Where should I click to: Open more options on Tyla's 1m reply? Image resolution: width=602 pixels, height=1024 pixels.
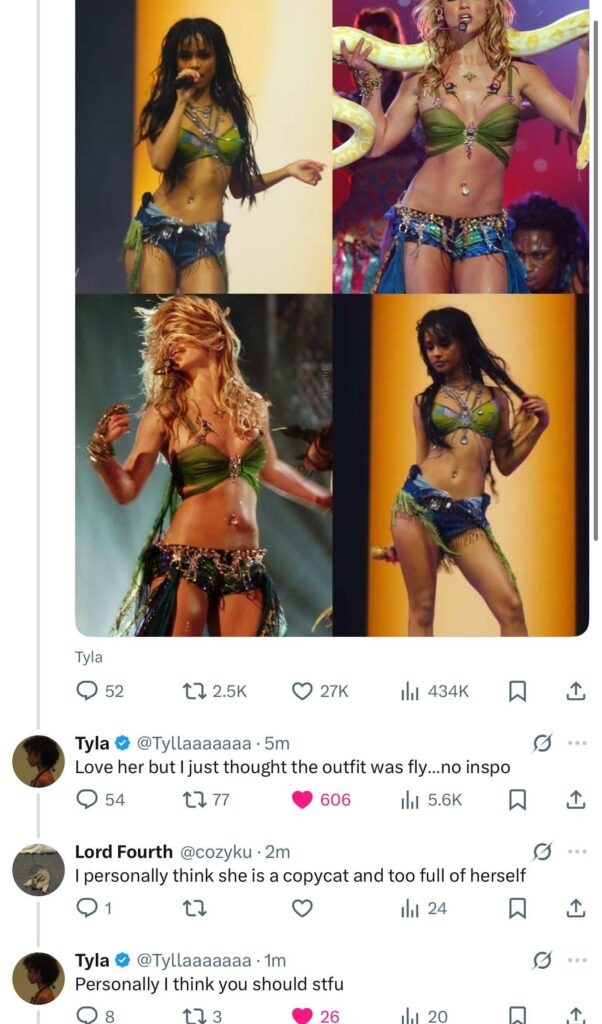tap(576, 961)
